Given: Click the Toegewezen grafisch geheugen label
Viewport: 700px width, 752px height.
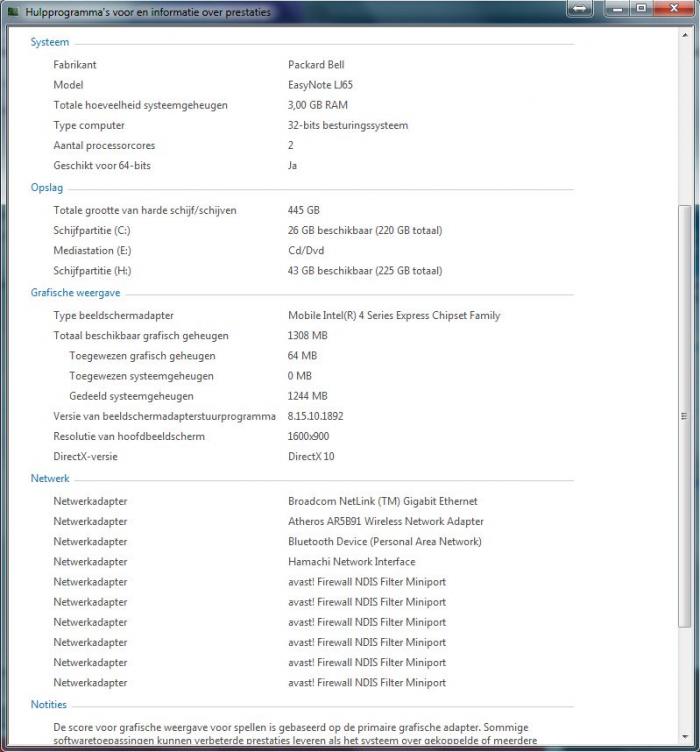Looking at the screenshot, I should pyautogui.click(x=142, y=356).
